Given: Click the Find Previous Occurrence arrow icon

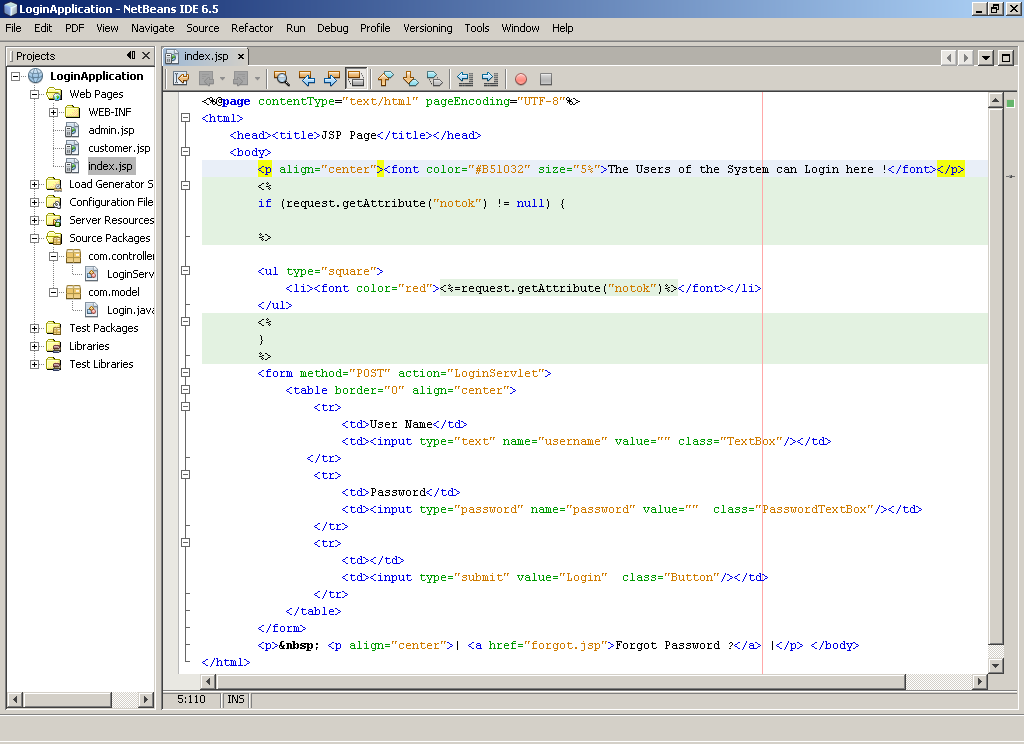Looking at the screenshot, I should click(307, 78).
